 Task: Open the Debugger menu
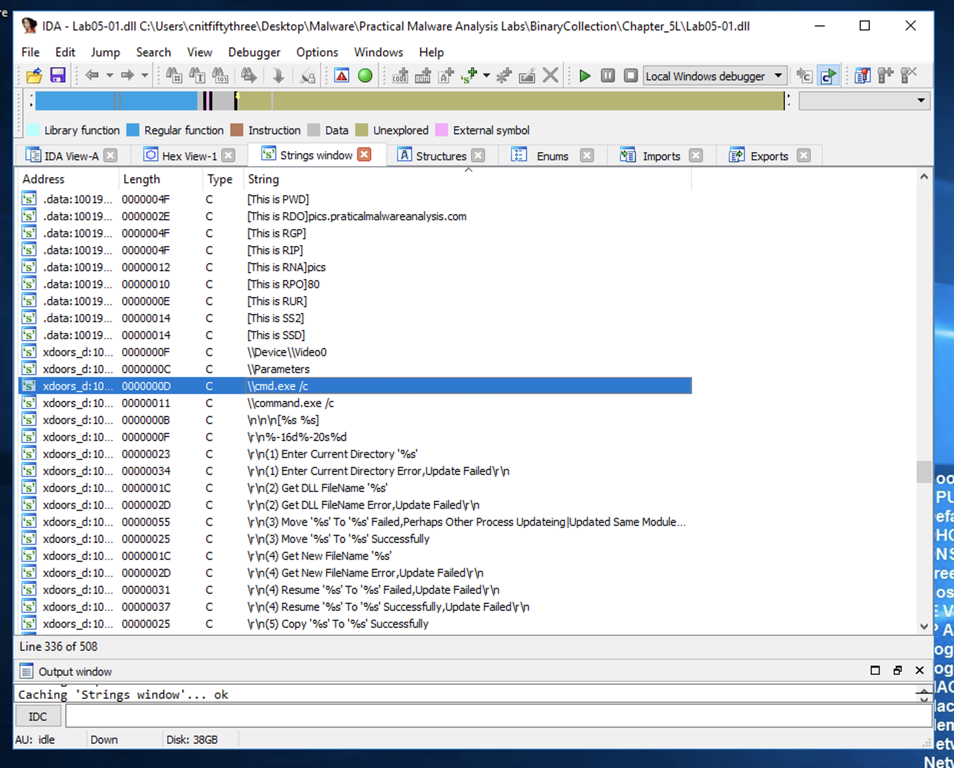click(x=254, y=52)
